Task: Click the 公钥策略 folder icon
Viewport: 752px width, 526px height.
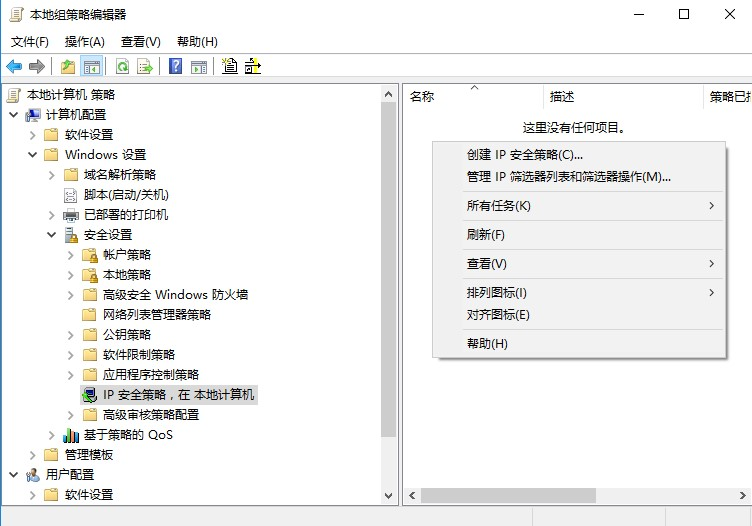Action: click(x=90, y=335)
